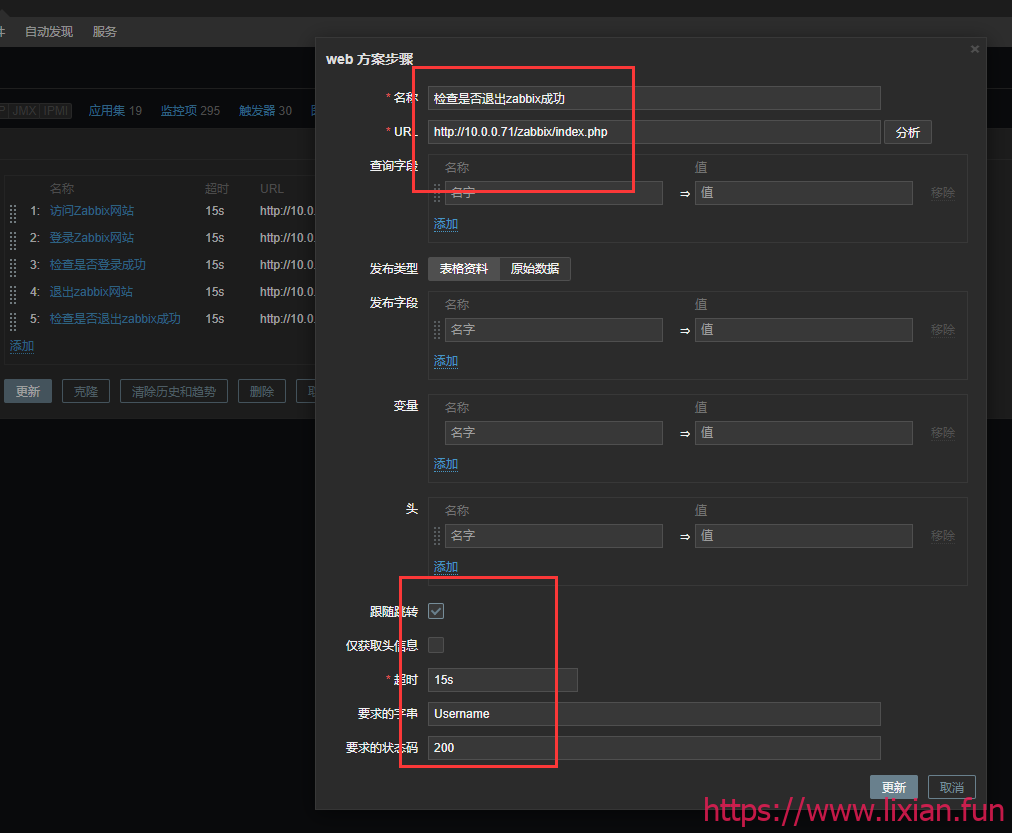Click 移除 in the headers row
Image resolution: width=1012 pixels, height=833 pixels.
(942, 536)
